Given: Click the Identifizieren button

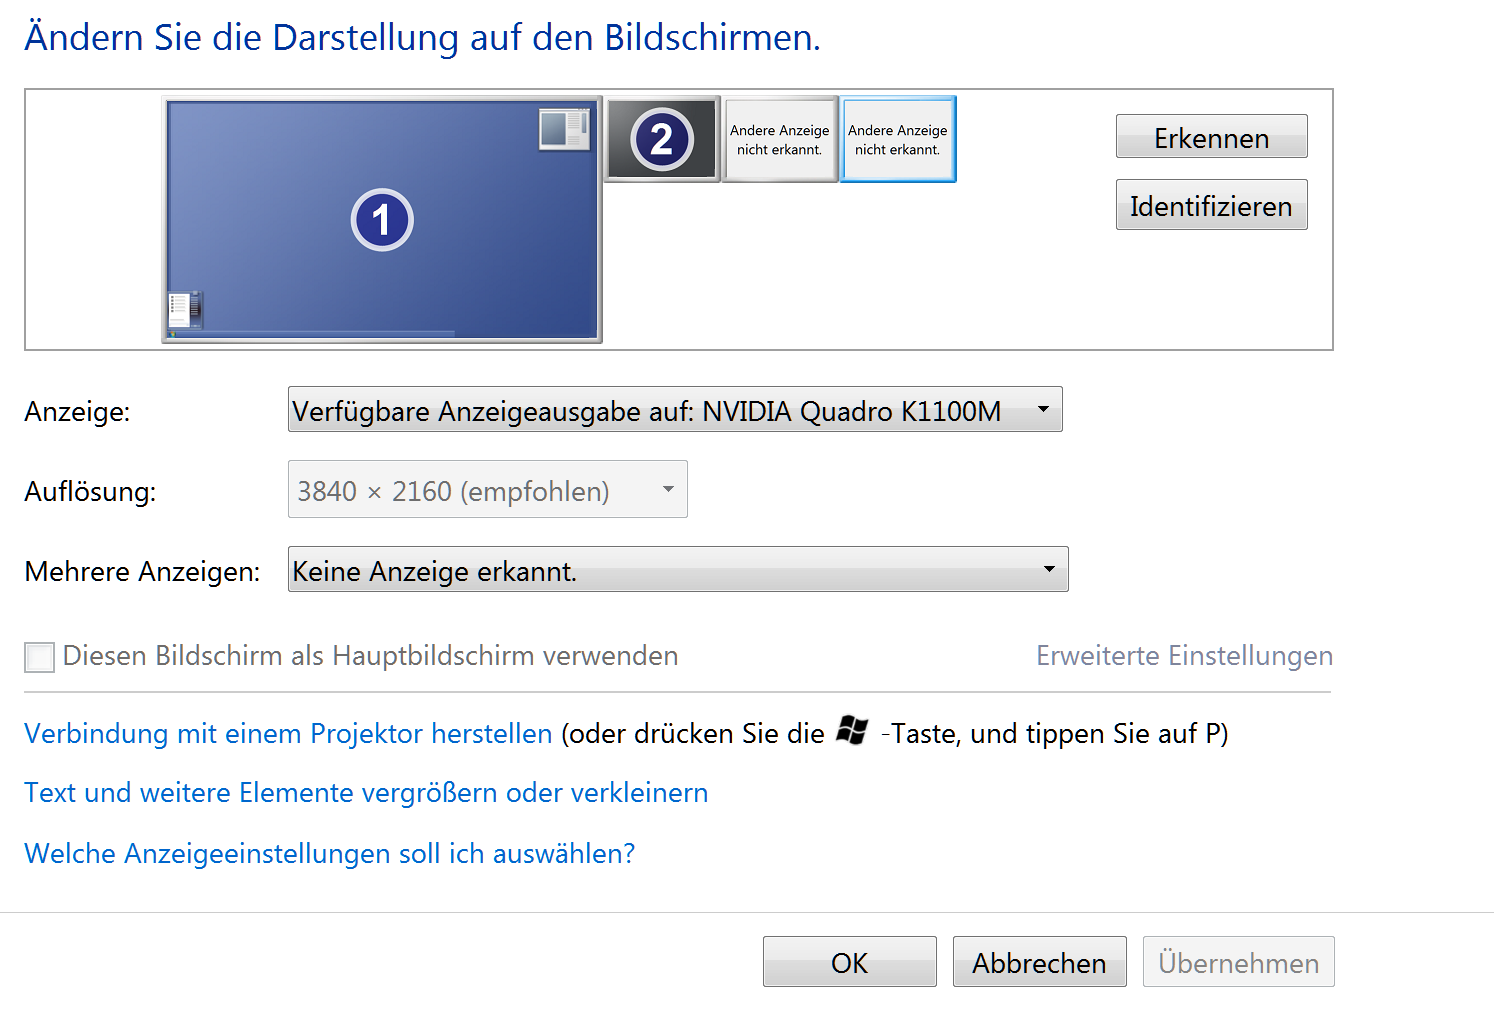Looking at the screenshot, I should 1211,205.
